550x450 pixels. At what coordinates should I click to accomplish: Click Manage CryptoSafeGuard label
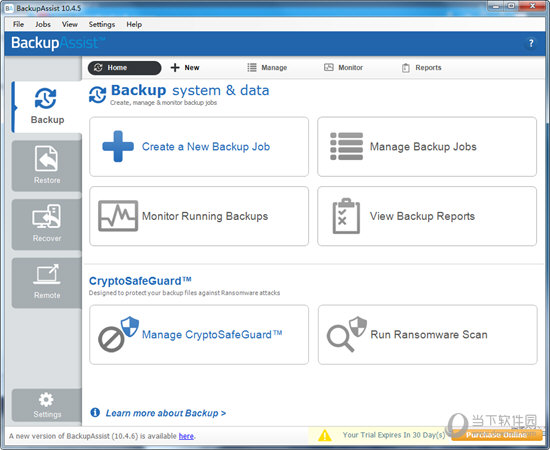[212, 334]
